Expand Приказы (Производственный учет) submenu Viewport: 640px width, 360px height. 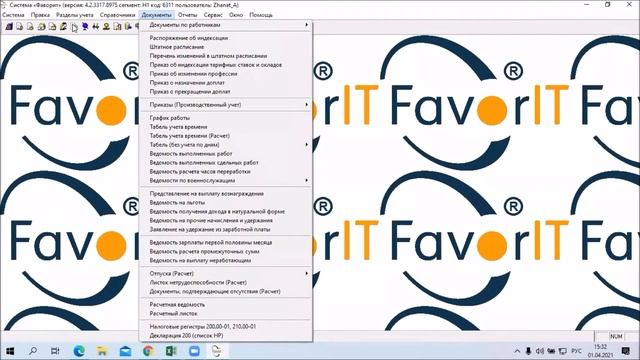coord(226,105)
